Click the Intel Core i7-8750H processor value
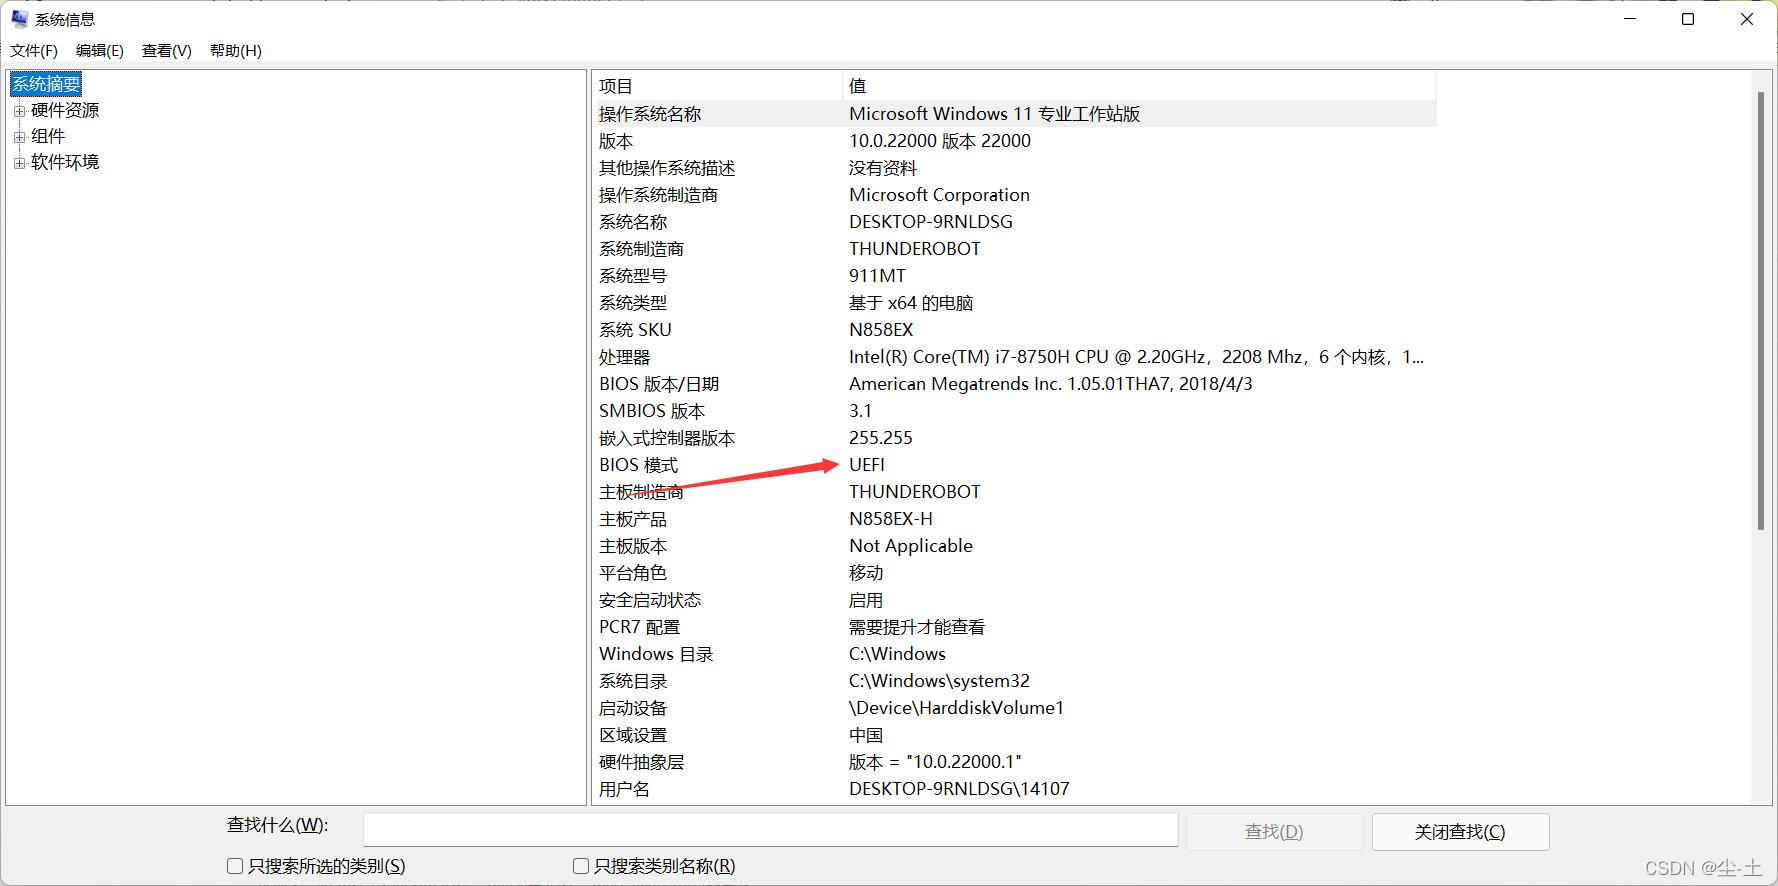The width and height of the screenshot is (1778, 886). [x=1136, y=357]
